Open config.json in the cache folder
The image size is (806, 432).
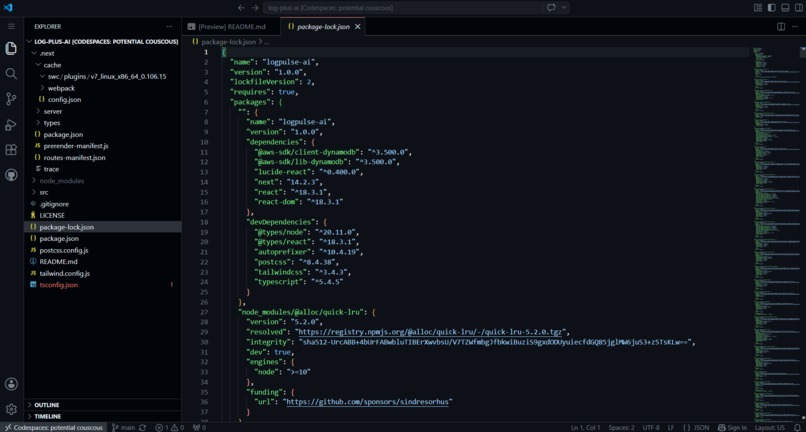(x=102, y=100)
